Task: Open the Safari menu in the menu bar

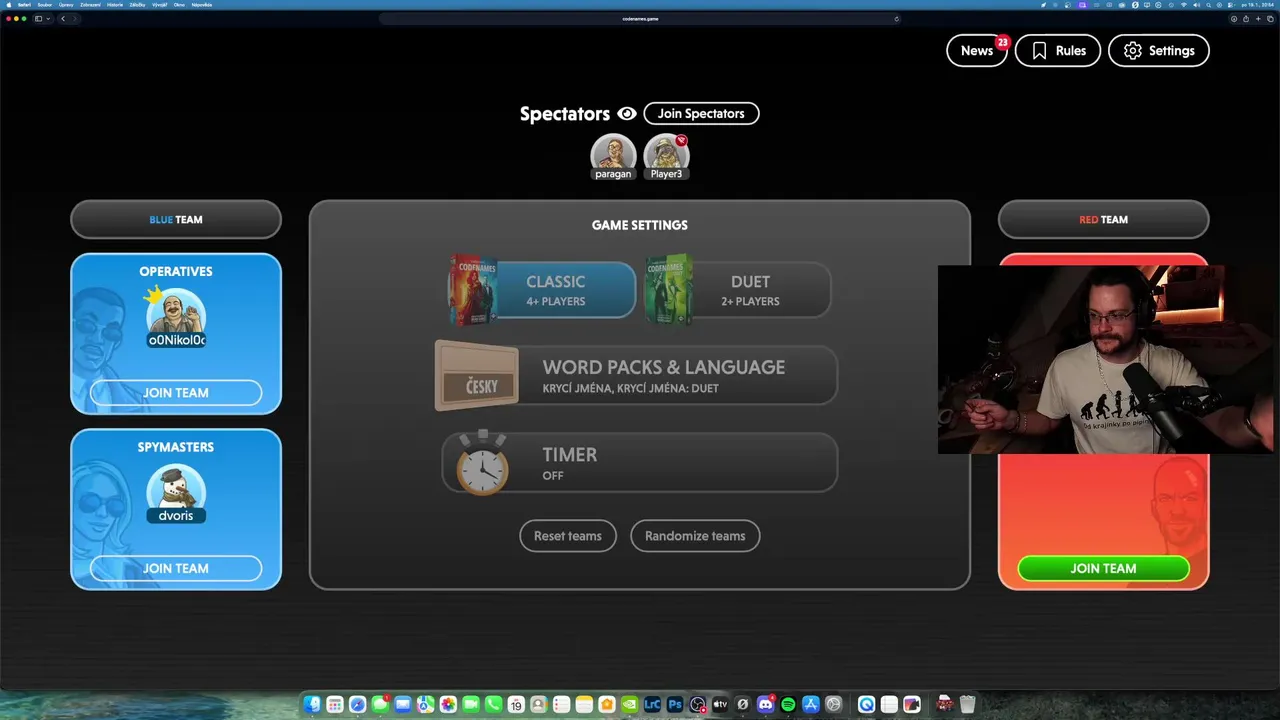Action: pos(24,5)
